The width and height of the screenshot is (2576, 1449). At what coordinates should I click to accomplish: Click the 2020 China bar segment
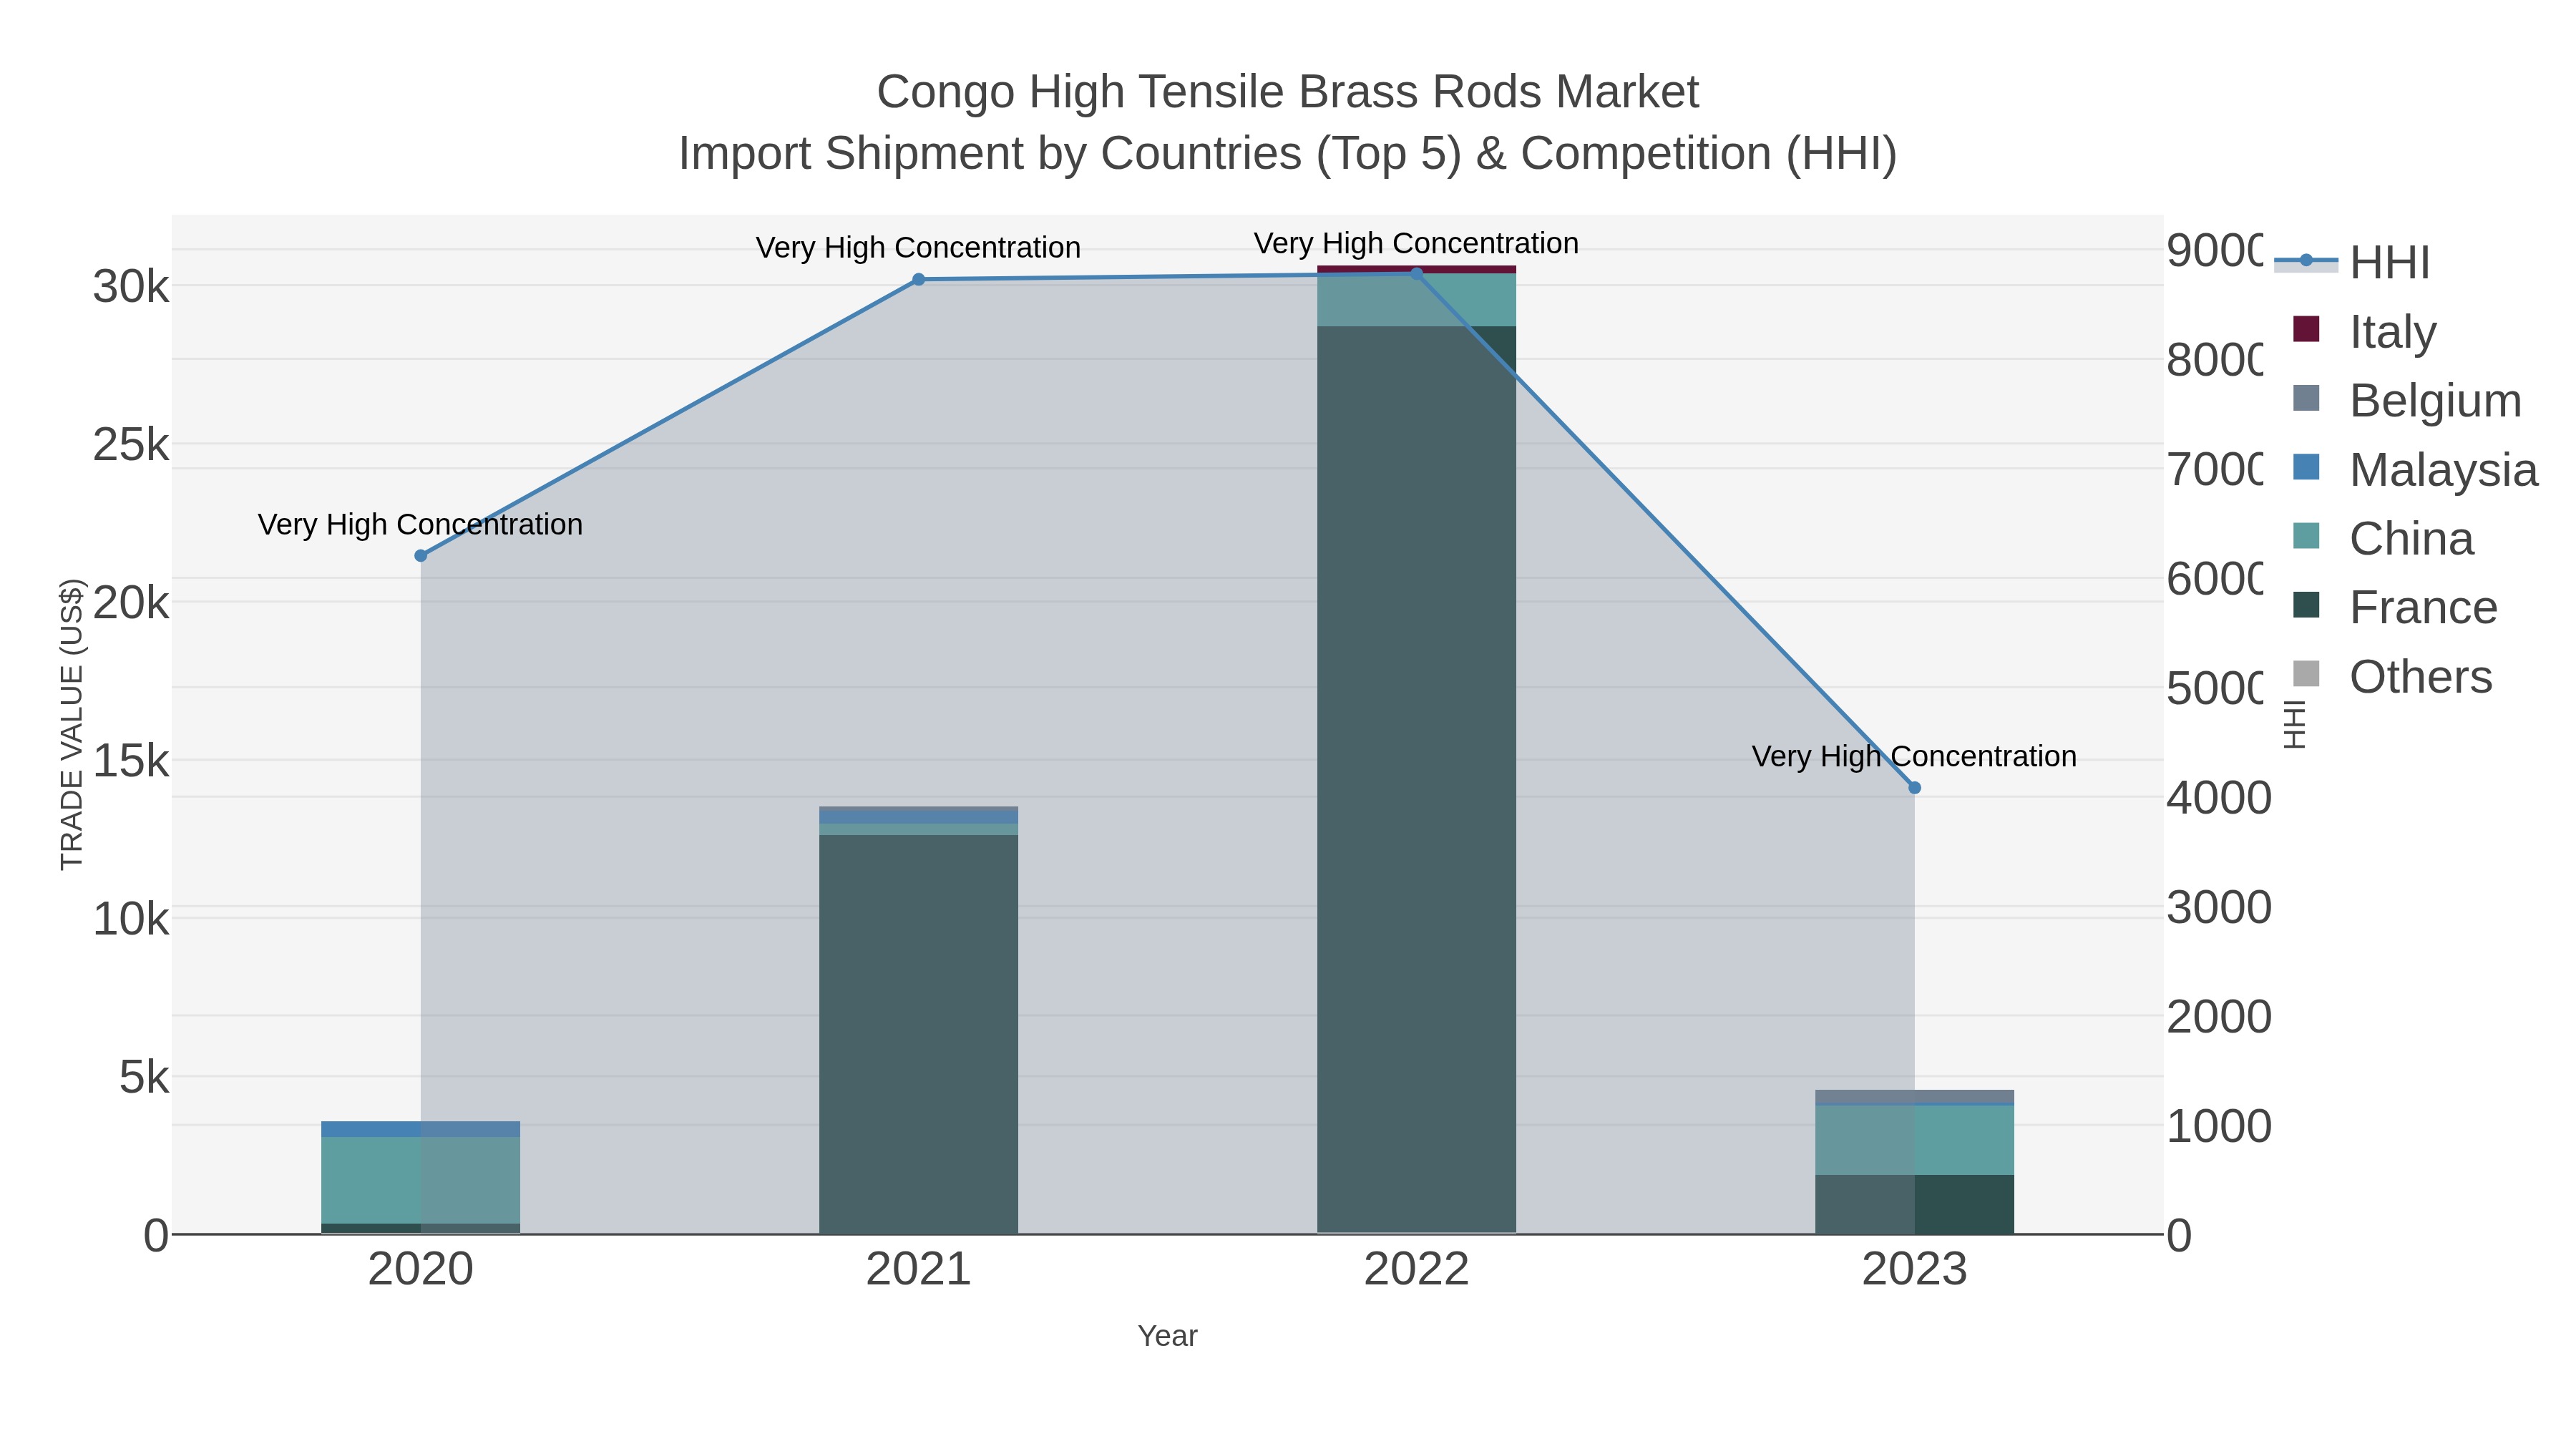click(421, 1180)
